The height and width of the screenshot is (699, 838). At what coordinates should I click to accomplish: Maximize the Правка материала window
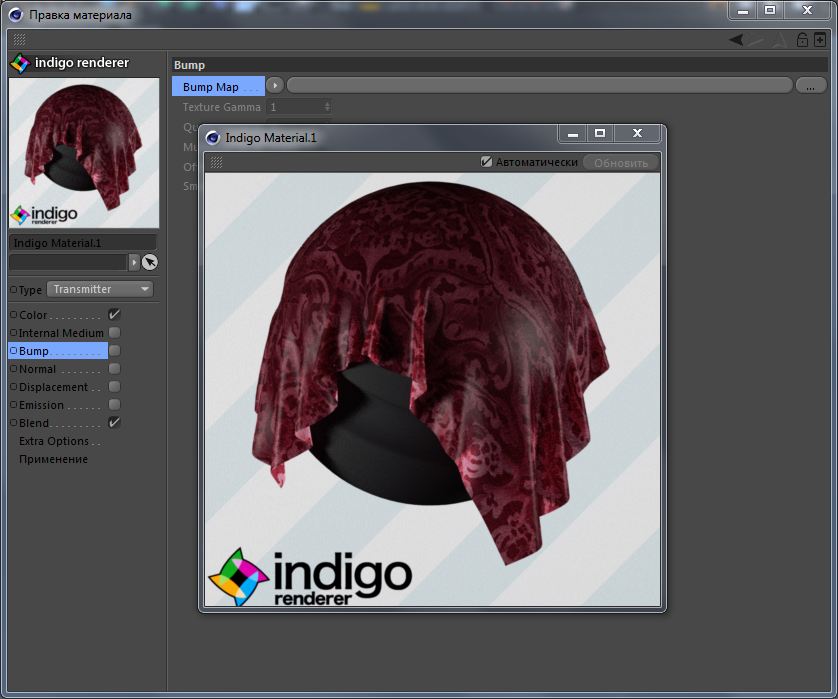tap(770, 10)
